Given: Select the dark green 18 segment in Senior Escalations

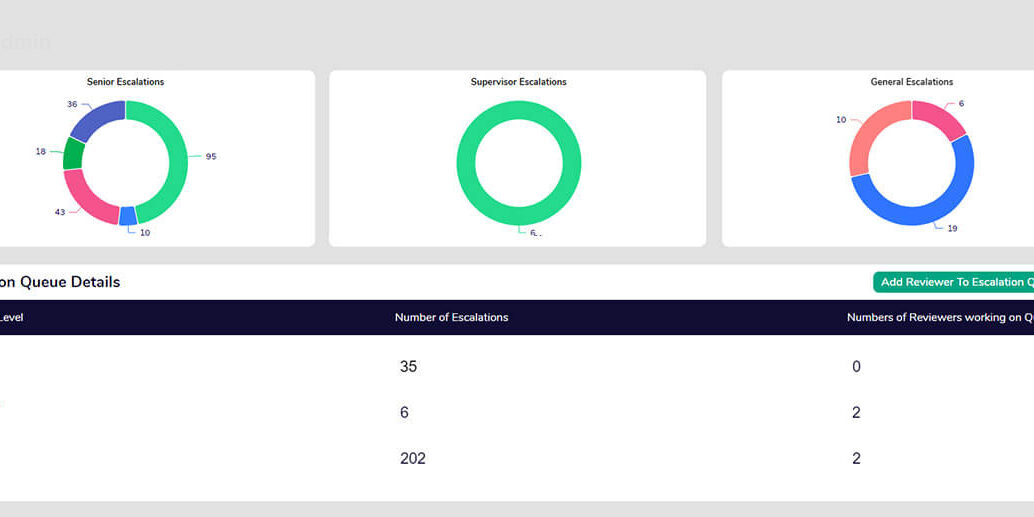Looking at the screenshot, I should (x=73, y=153).
